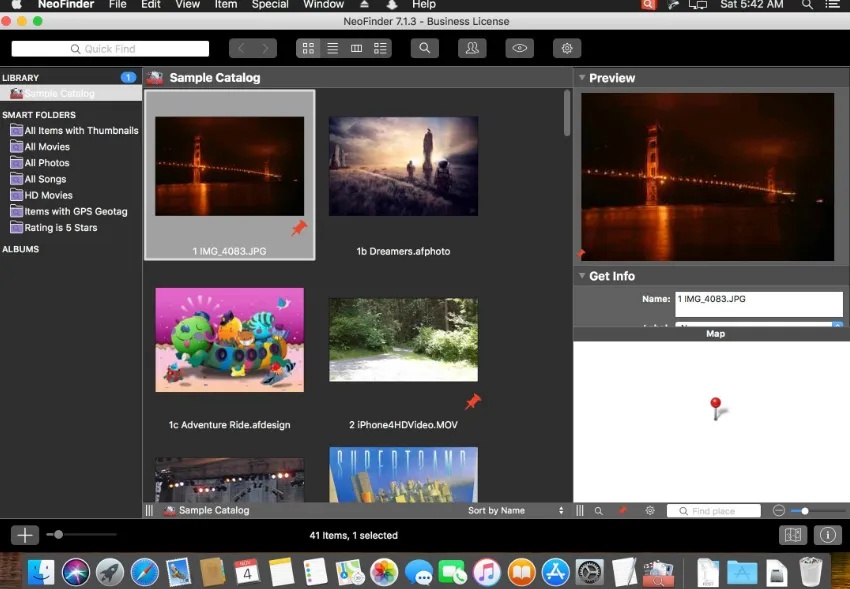
Task: Open the Item menu
Action: pos(226,5)
